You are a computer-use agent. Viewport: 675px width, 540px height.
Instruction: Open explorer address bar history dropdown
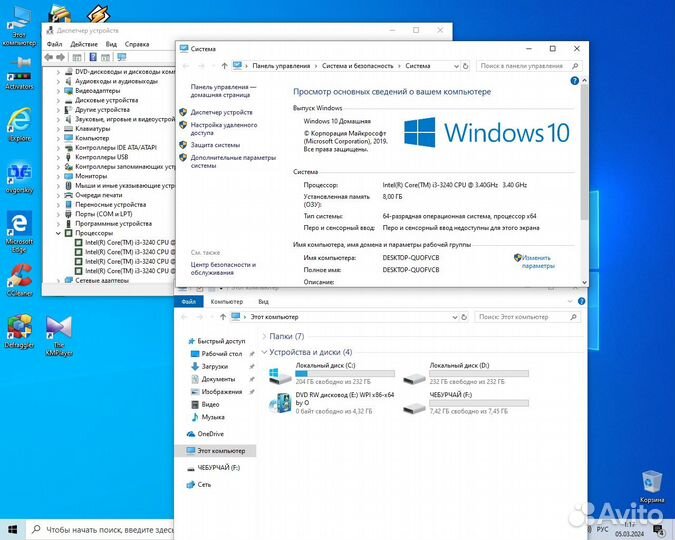[455, 317]
